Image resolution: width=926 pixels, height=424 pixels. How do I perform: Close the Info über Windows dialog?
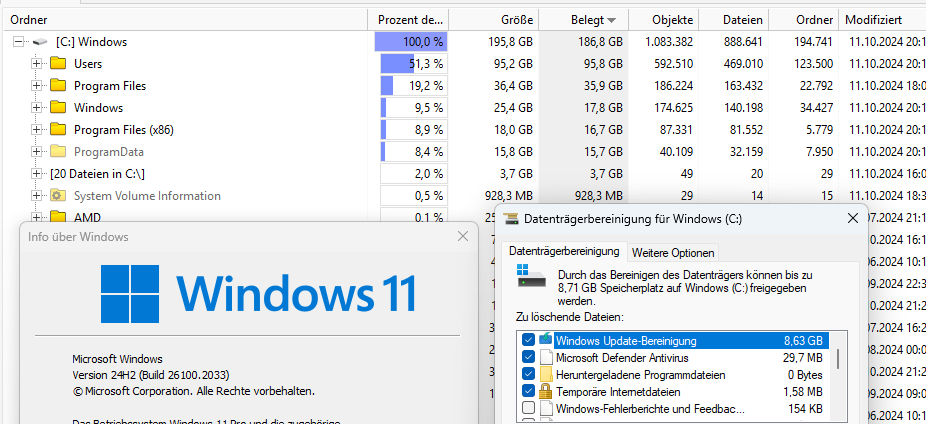pyautogui.click(x=463, y=237)
